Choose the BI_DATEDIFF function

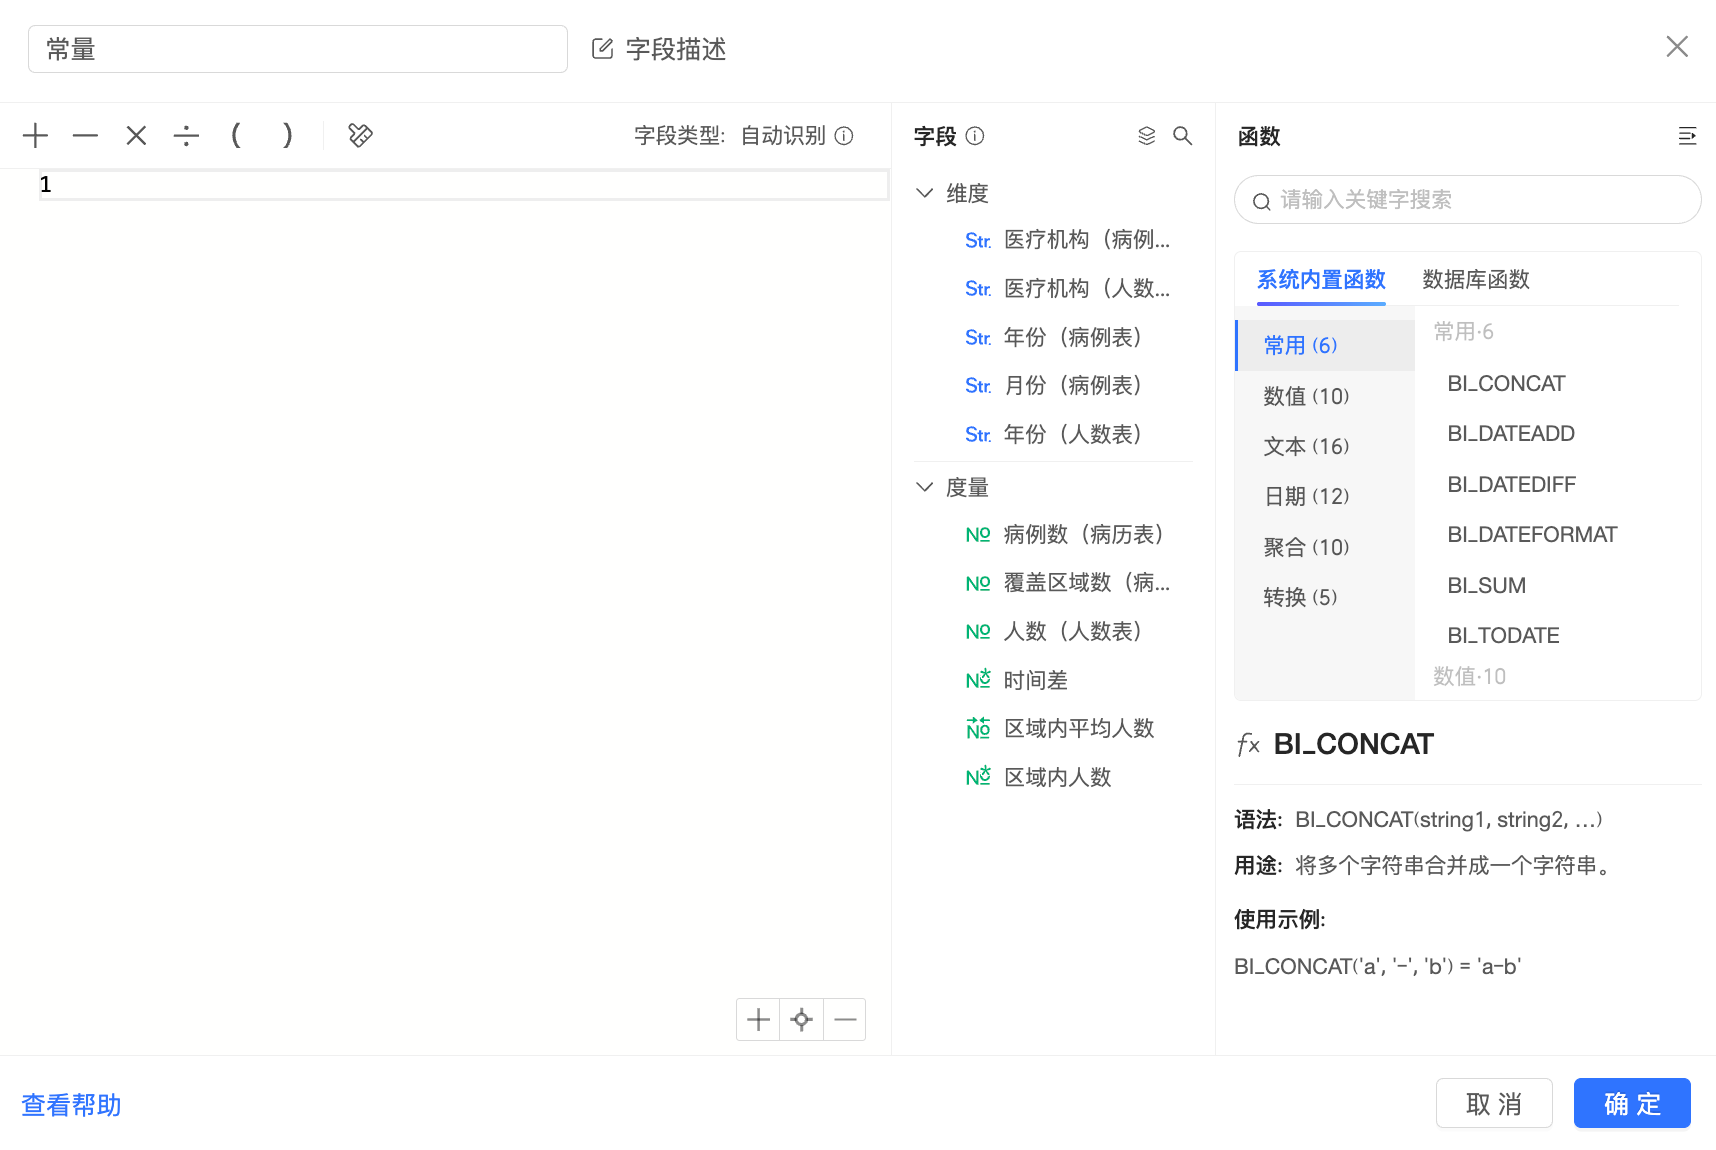1512,485
